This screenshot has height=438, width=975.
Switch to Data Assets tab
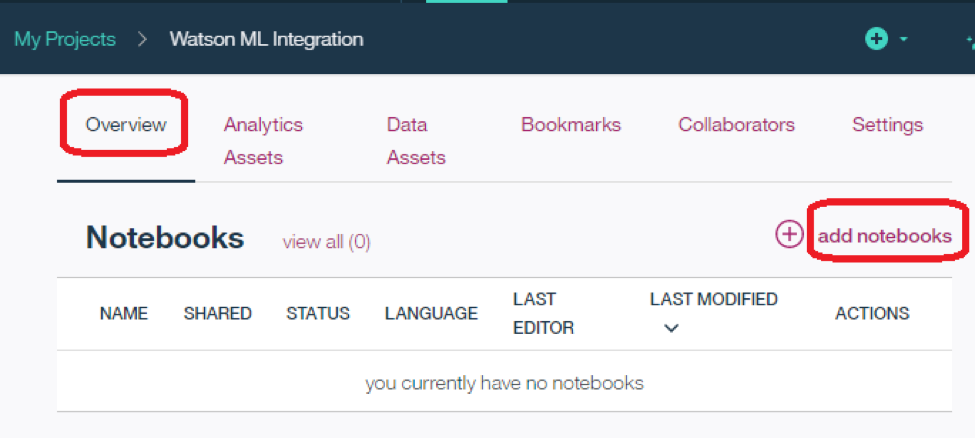click(416, 141)
